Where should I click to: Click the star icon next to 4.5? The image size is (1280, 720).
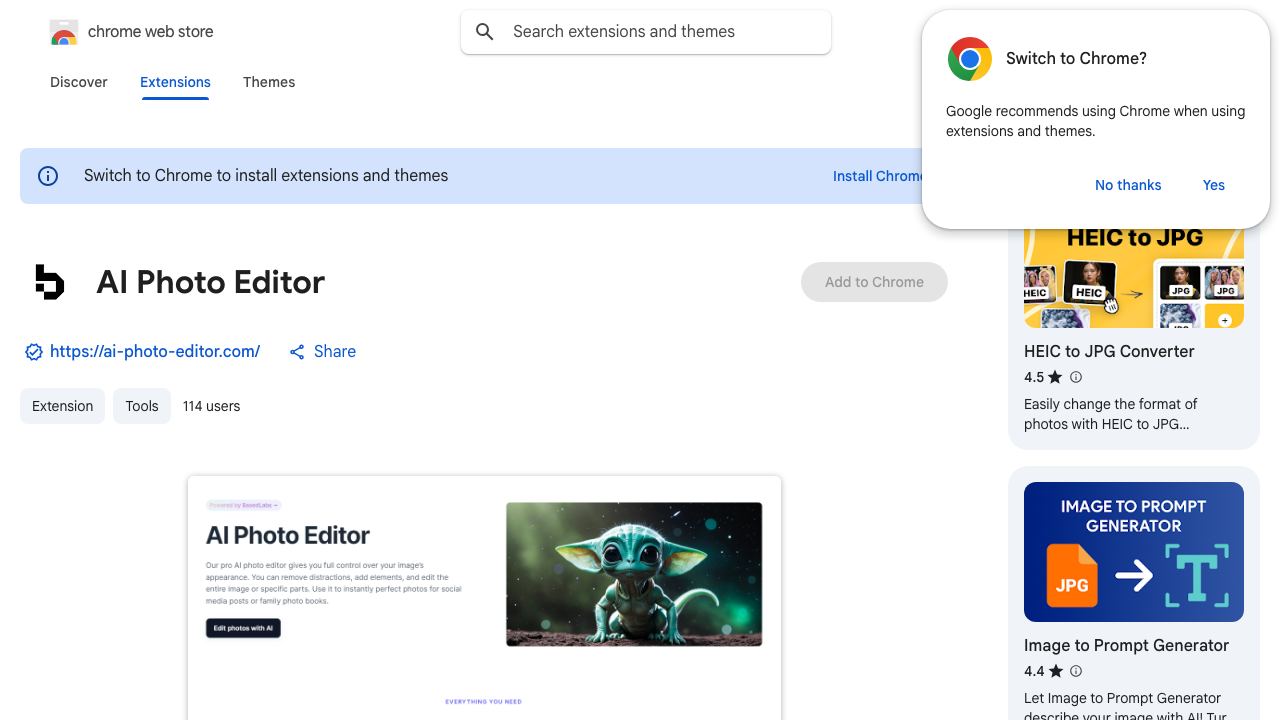pyautogui.click(x=1055, y=377)
